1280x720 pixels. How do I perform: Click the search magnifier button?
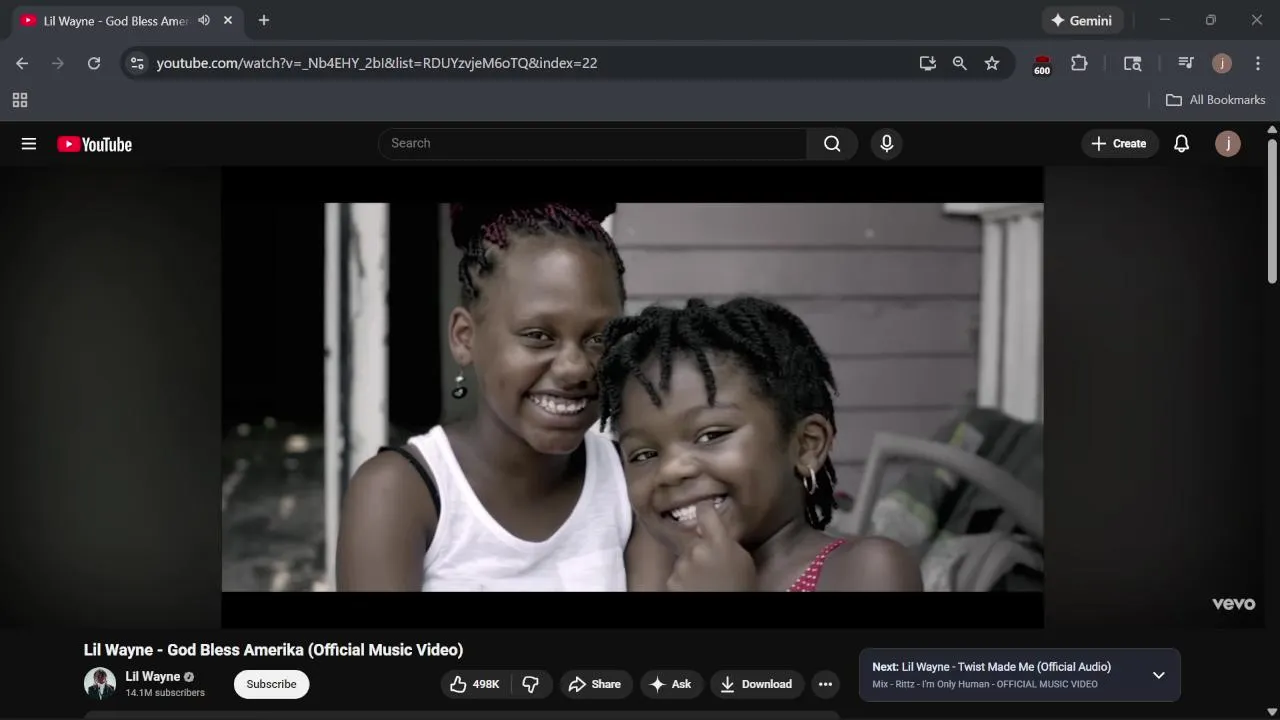[832, 144]
